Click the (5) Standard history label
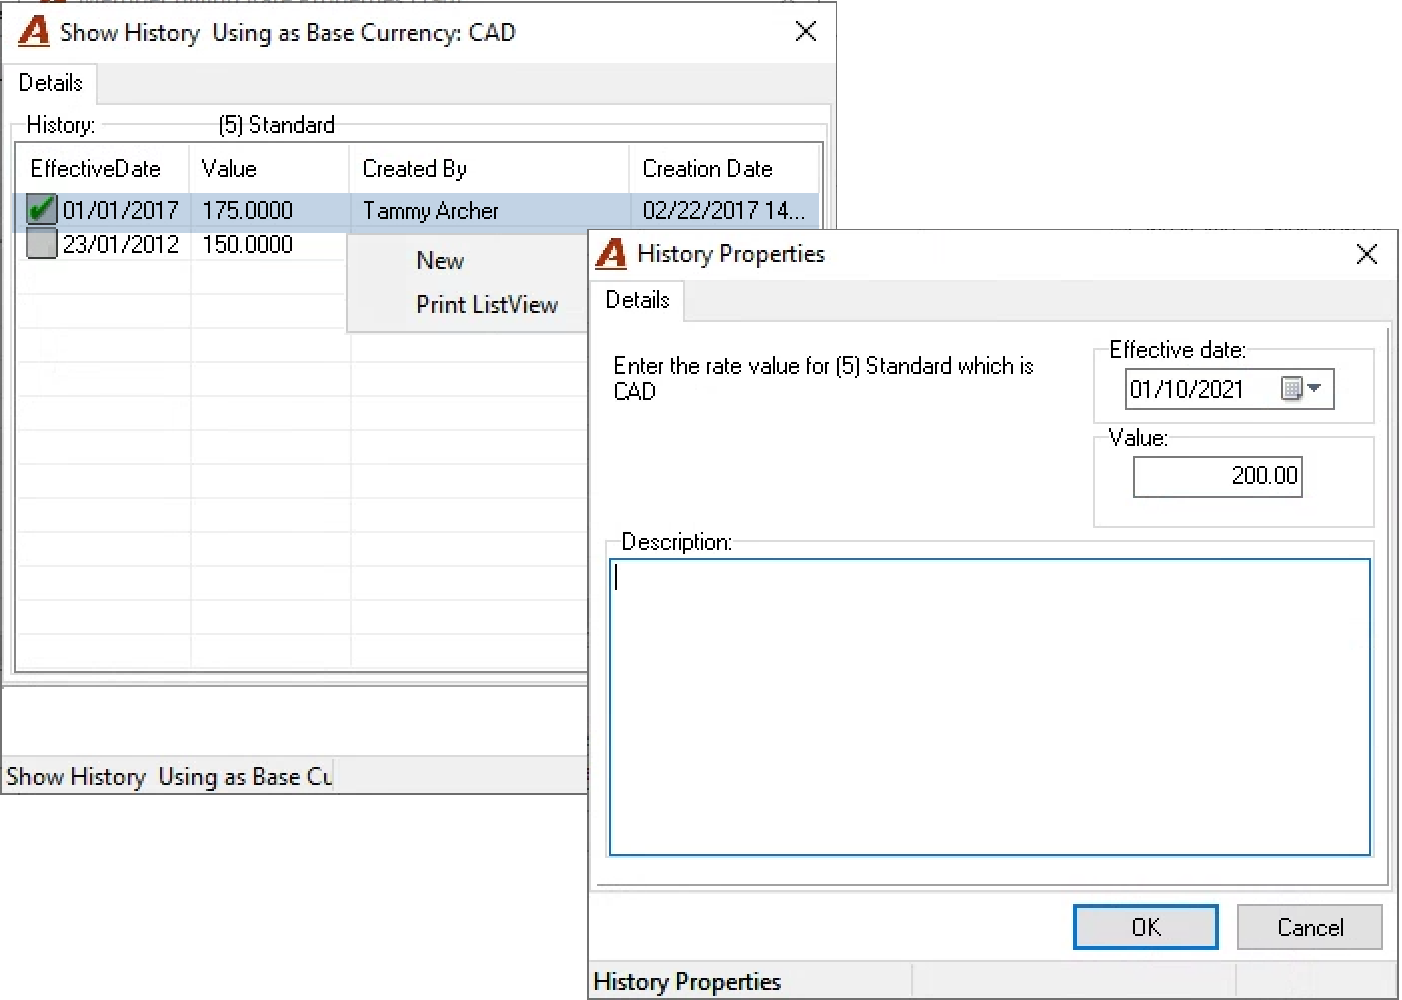The image size is (1402, 1000). tap(277, 125)
